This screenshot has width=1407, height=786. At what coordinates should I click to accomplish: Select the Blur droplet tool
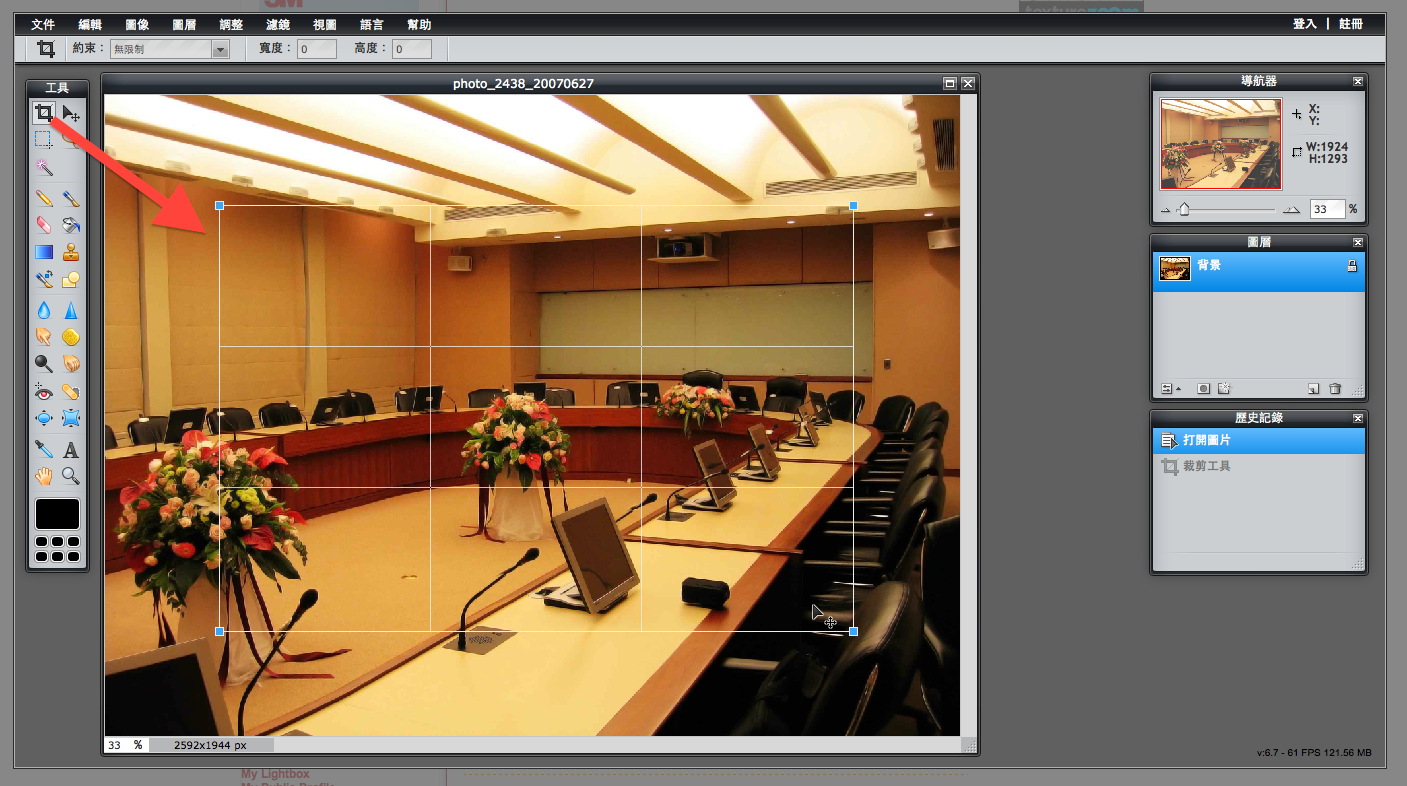coord(44,310)
